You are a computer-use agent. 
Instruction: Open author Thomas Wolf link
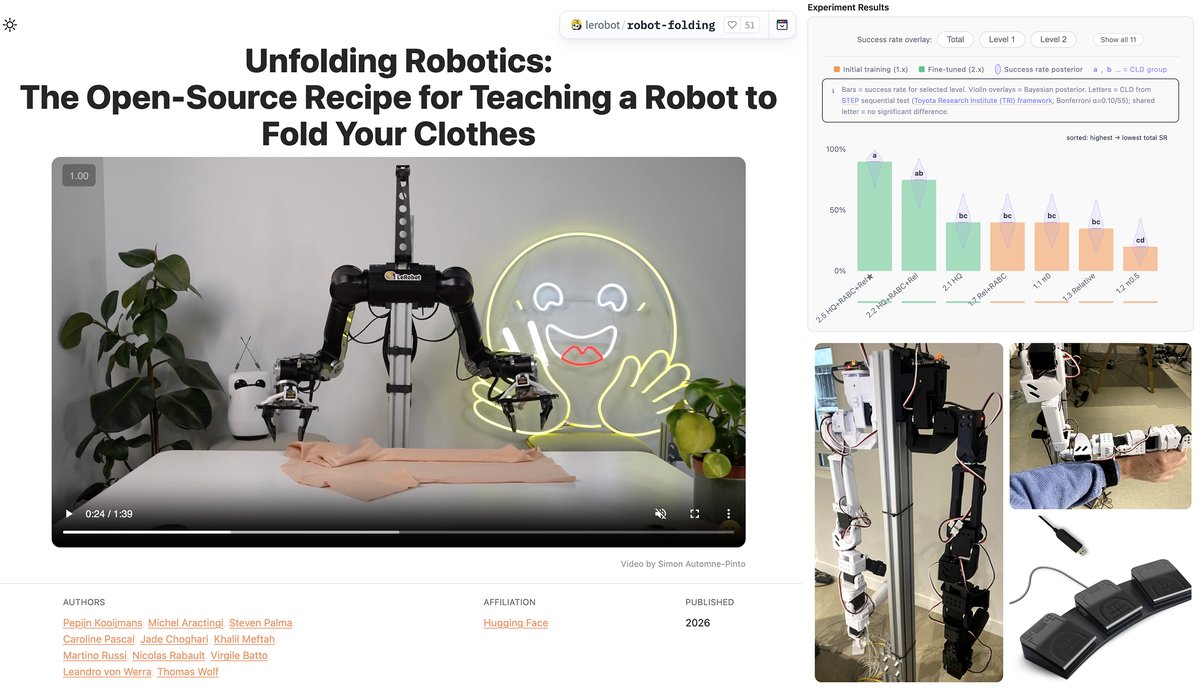tap(188, 671)
